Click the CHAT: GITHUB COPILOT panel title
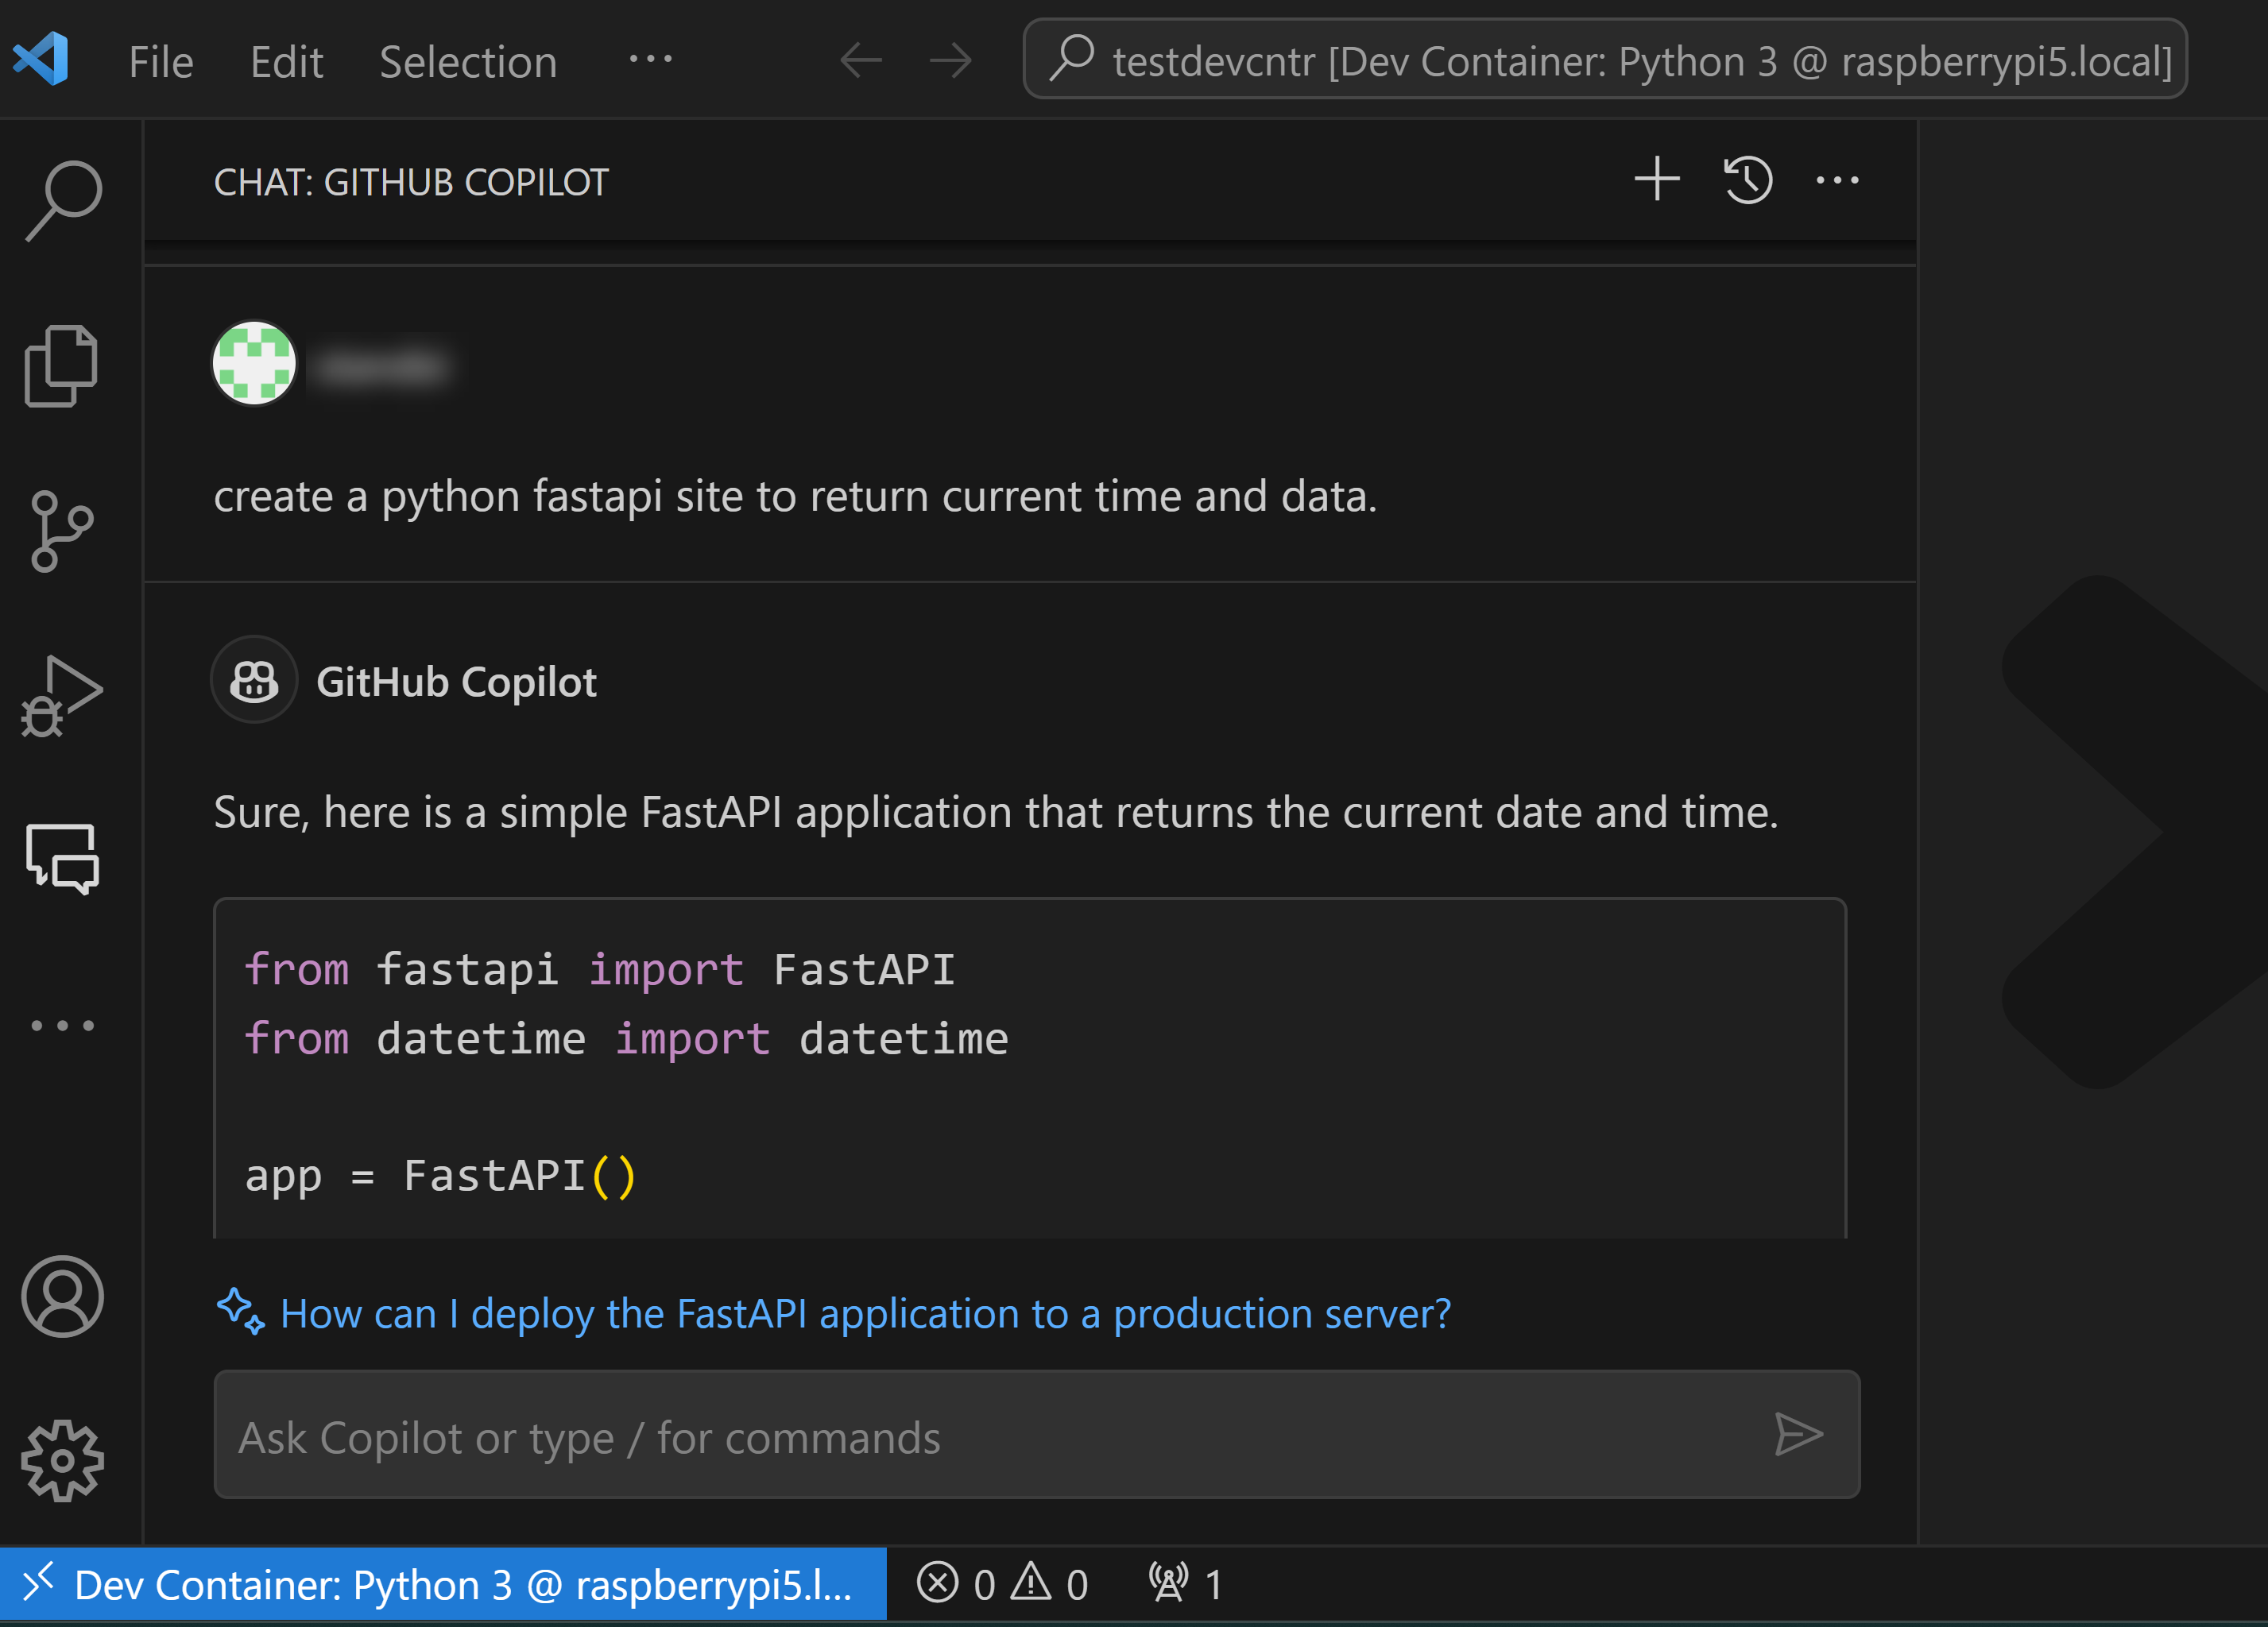The height and width of the screenshot is (1627, 2268). point(411,182)
